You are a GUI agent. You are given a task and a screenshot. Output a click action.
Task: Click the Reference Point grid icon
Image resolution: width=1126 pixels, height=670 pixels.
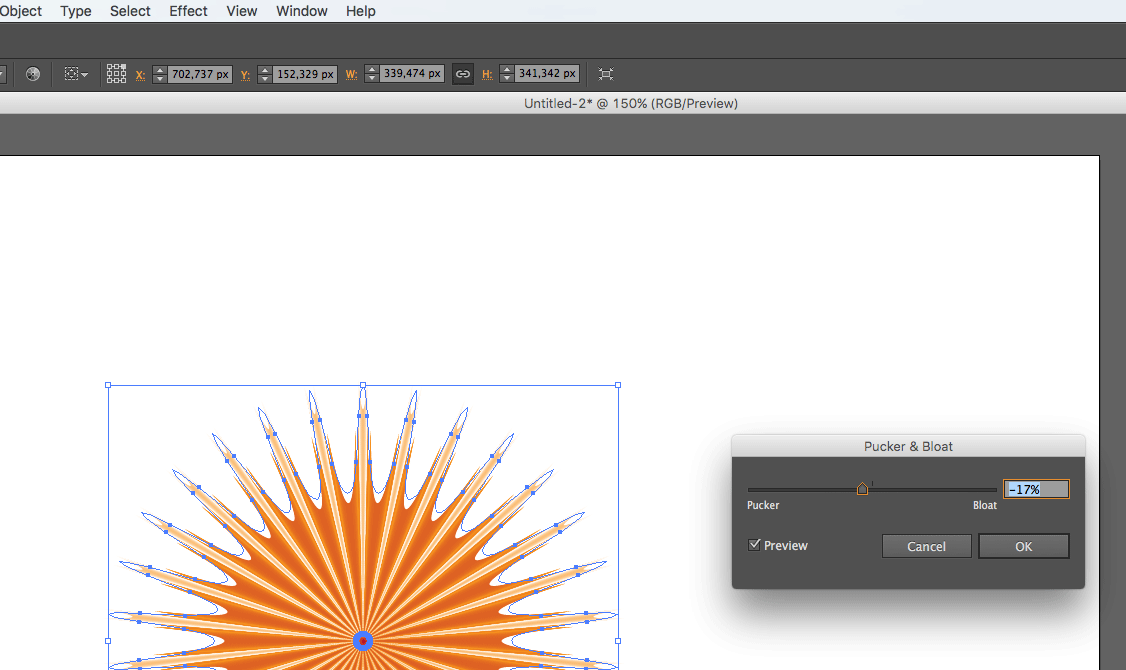pos(116,74)
